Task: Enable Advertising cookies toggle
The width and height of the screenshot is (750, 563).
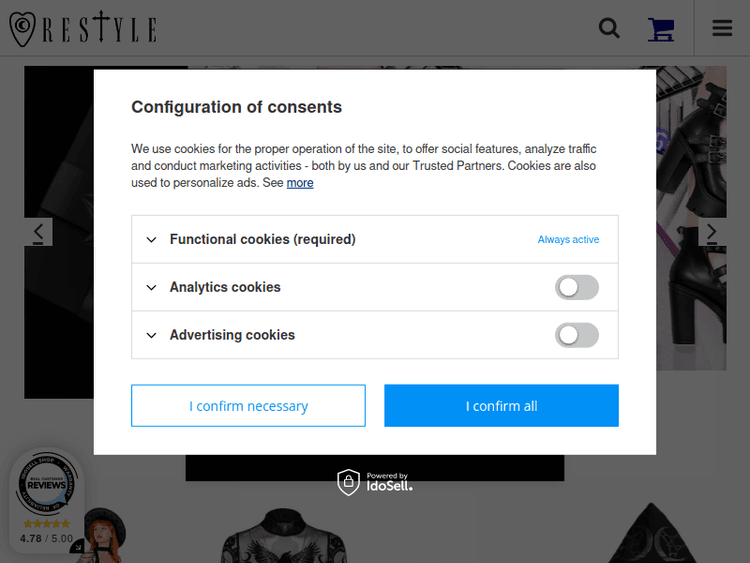Action: 577,335
